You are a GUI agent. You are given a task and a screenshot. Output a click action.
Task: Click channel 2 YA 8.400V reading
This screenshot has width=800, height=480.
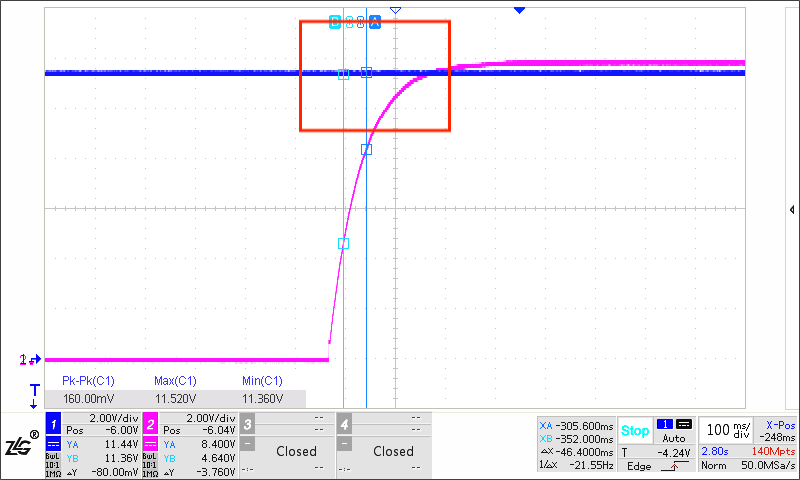tap(199, 445)
